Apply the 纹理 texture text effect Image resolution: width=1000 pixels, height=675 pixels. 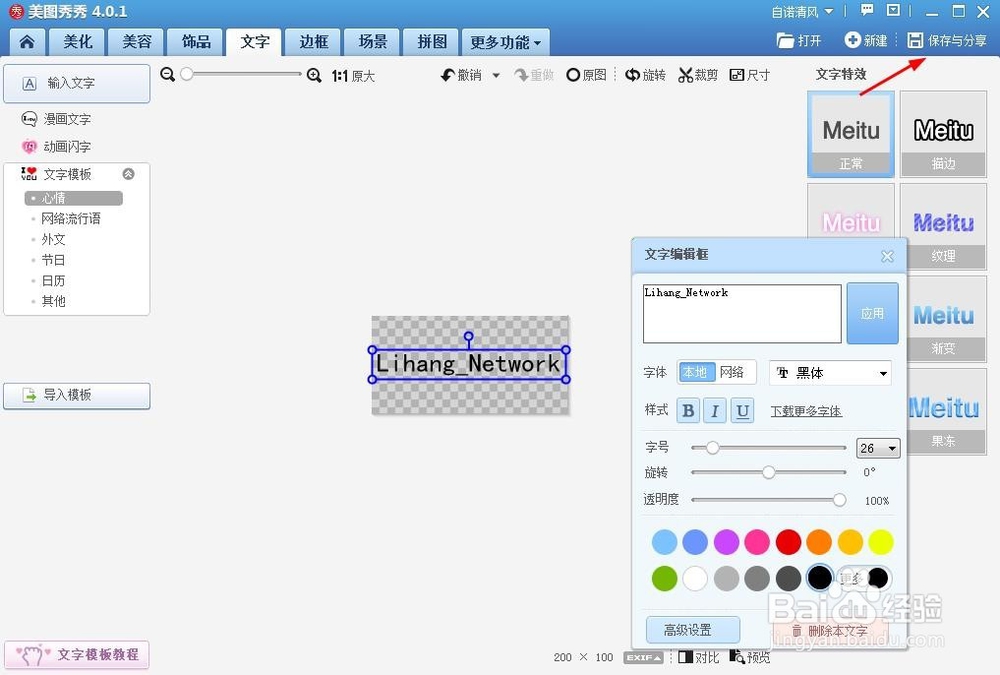click(943, 226)
